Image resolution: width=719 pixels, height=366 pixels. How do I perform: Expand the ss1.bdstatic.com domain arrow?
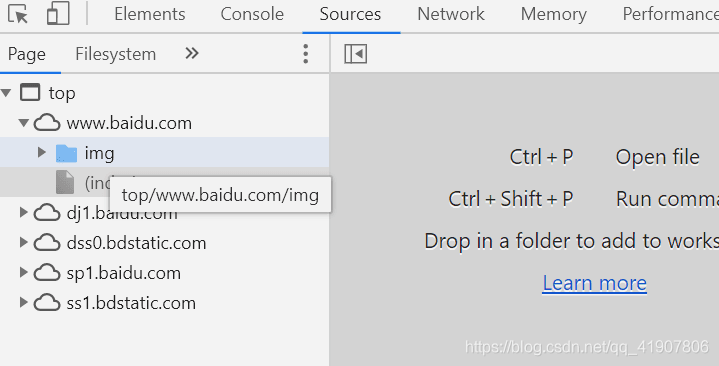click(x=23, y=302)
